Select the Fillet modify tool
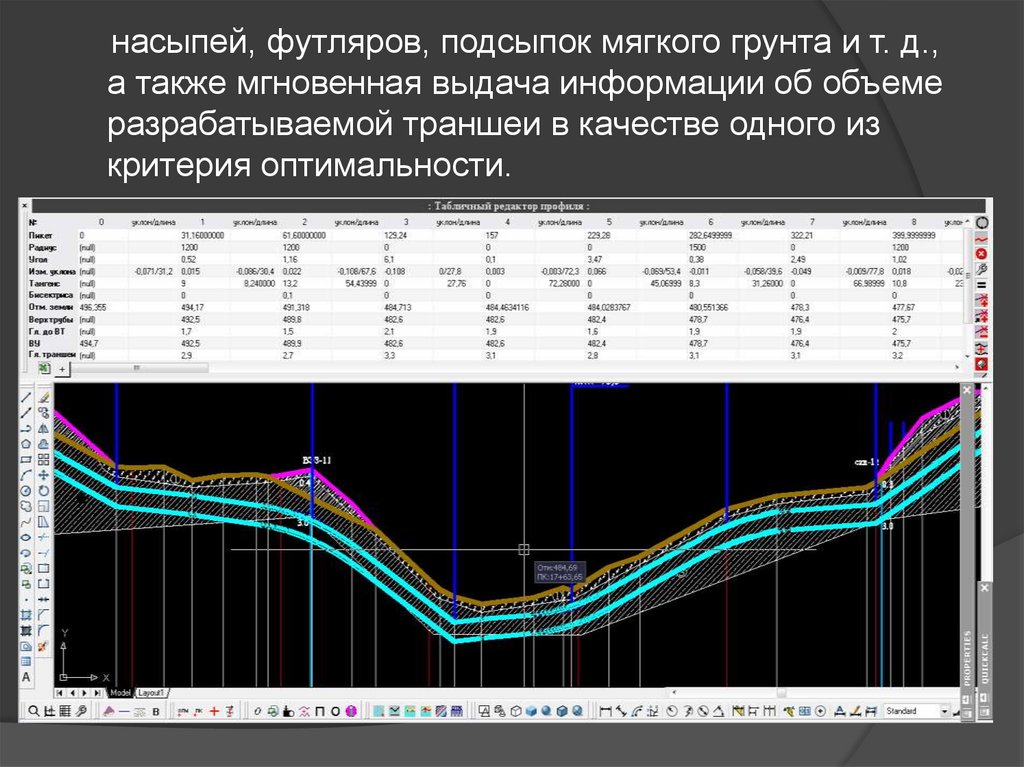This screenshot has width=1024, height=767. [x=43, y=630]
